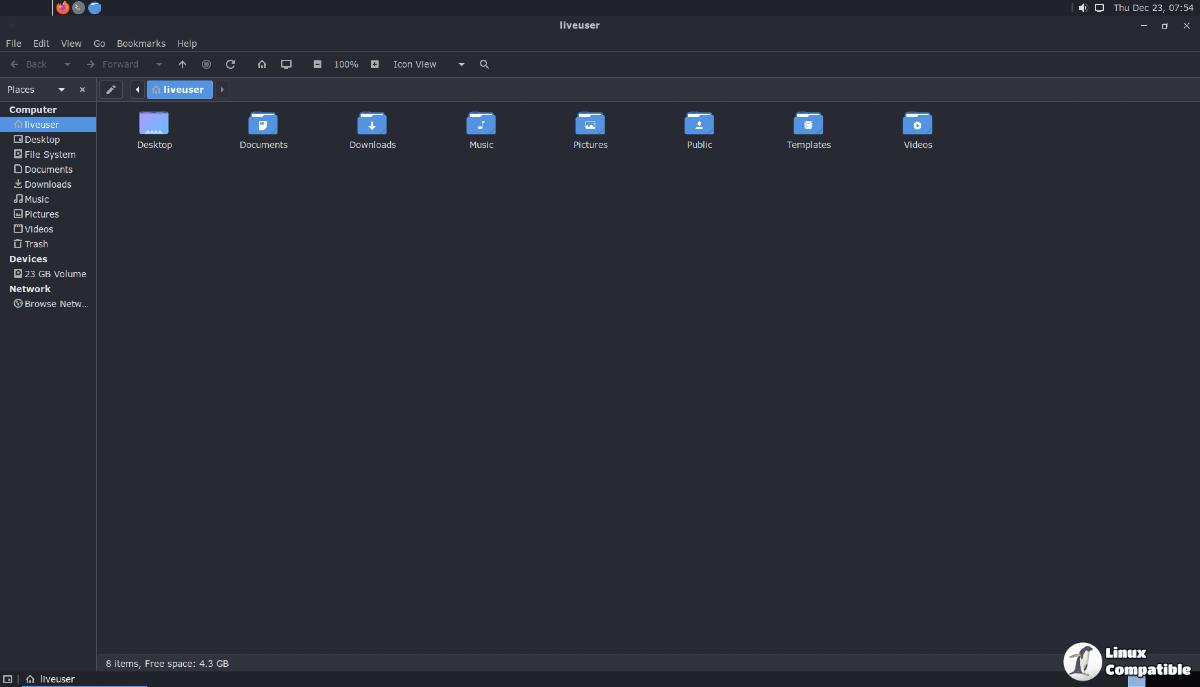Toggle the location edit pencil button
Image resolution: width=1200 pixels, height=687 pixels.
[111, 90]
